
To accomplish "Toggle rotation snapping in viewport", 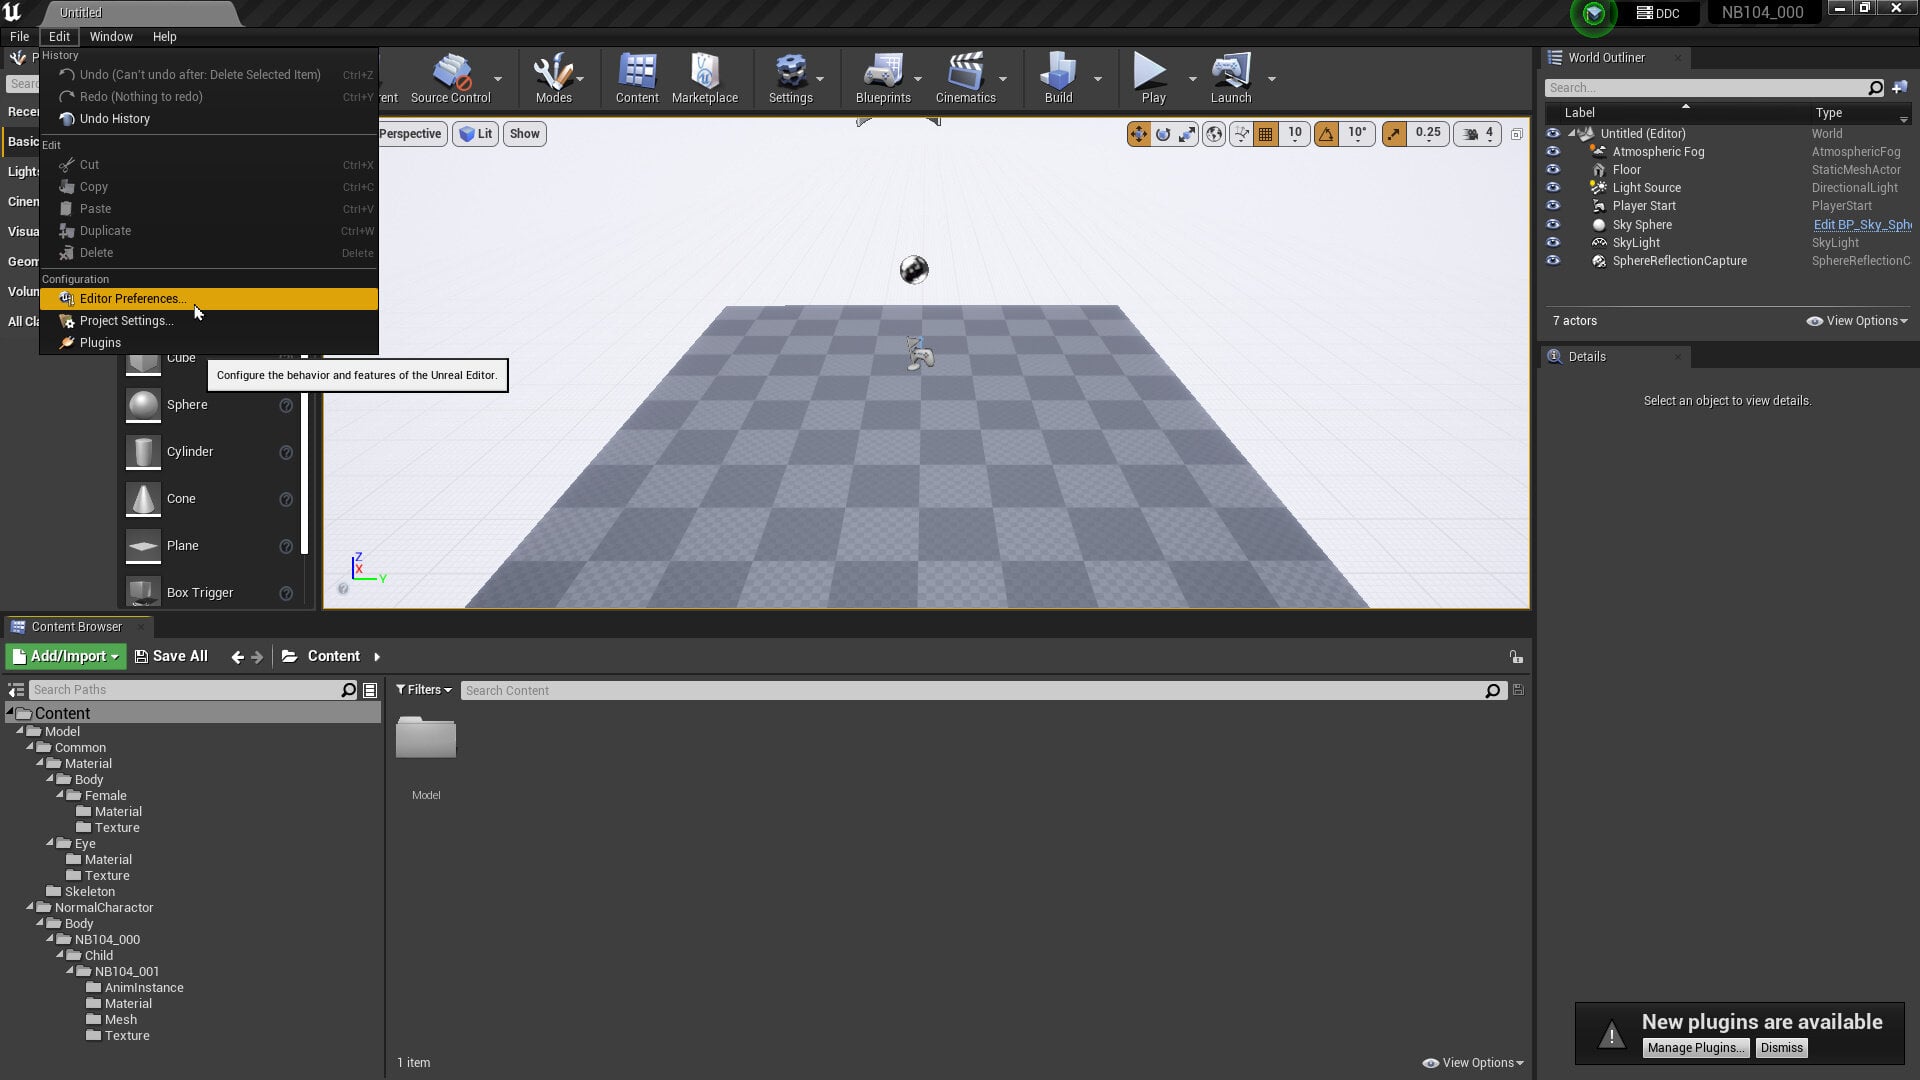I will point(1327,134).
